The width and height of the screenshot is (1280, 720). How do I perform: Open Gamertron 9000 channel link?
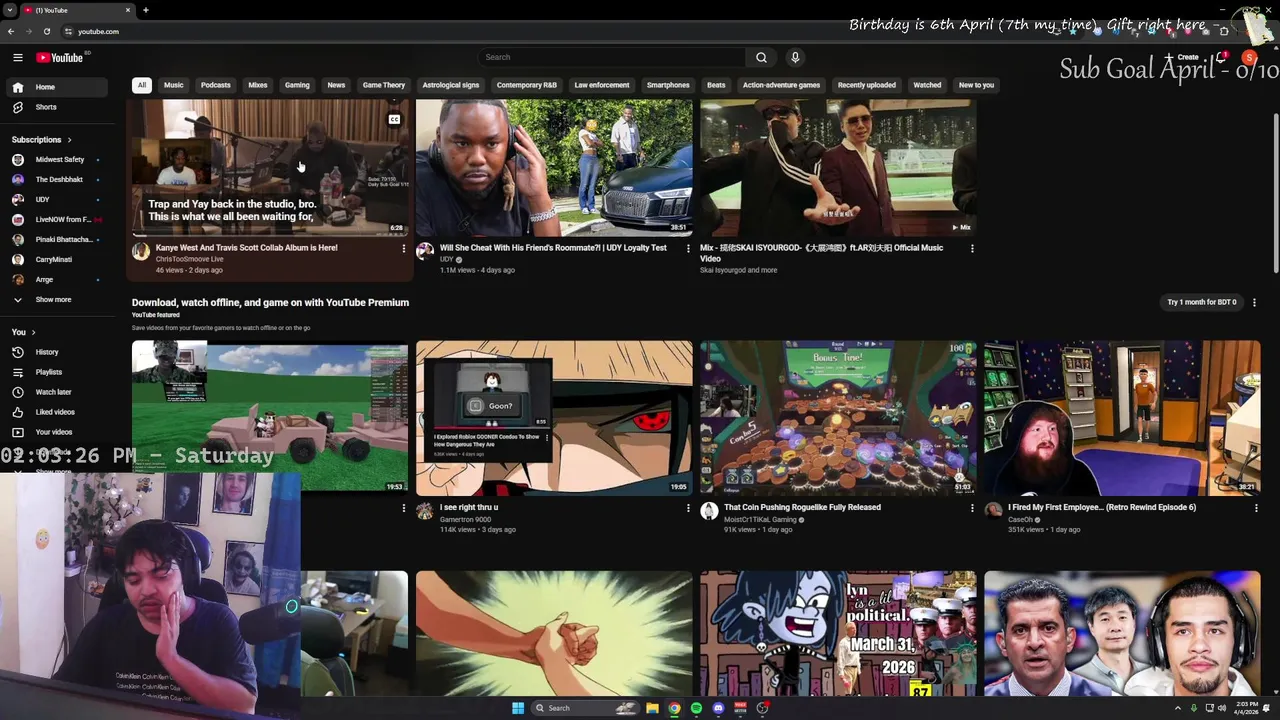pos(465,520)
